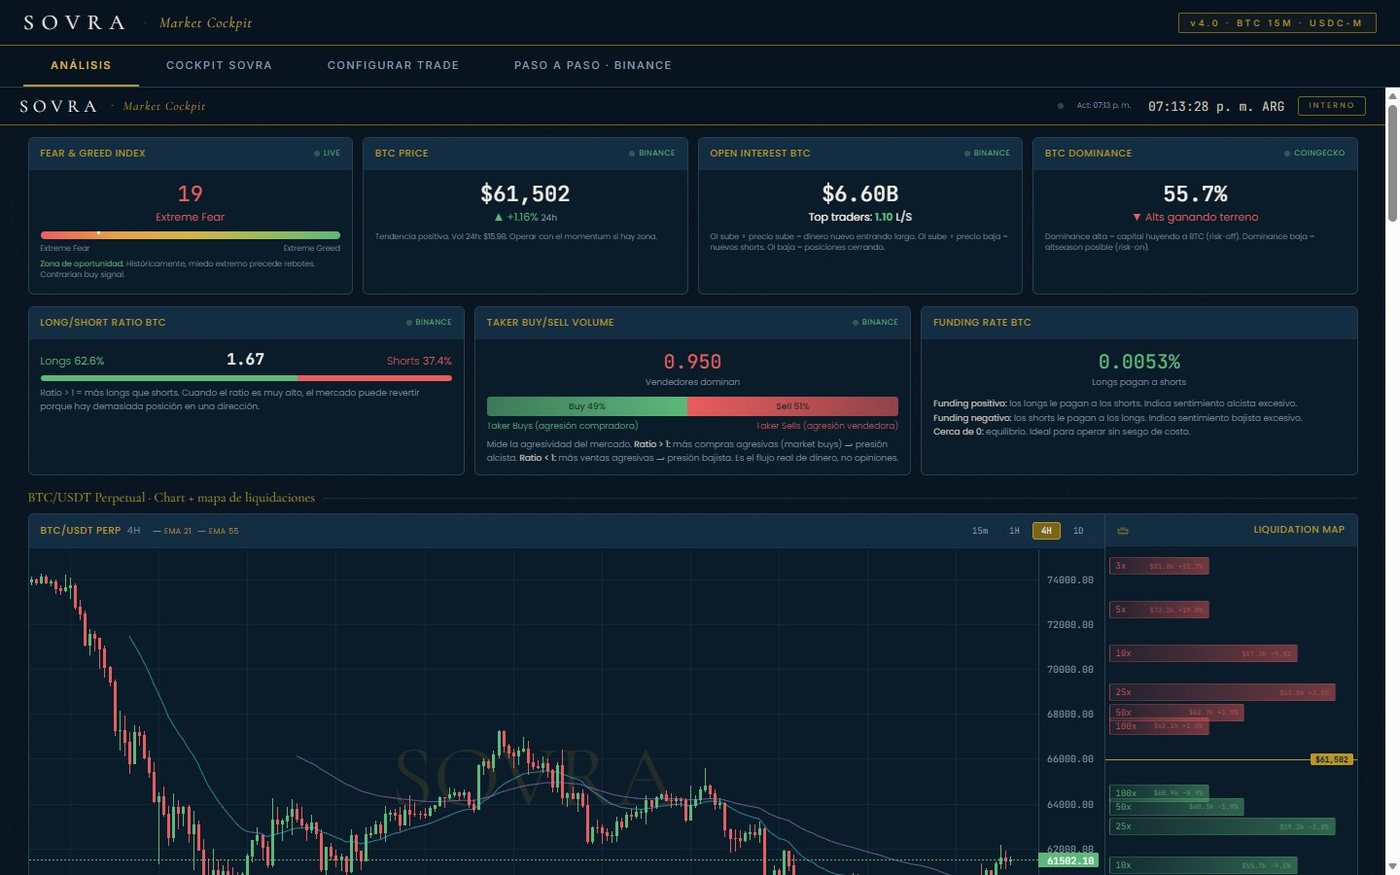1400x875 pixels.
Task: Select the 1H chart timeframe
Action: click(x=1014, y=531)
